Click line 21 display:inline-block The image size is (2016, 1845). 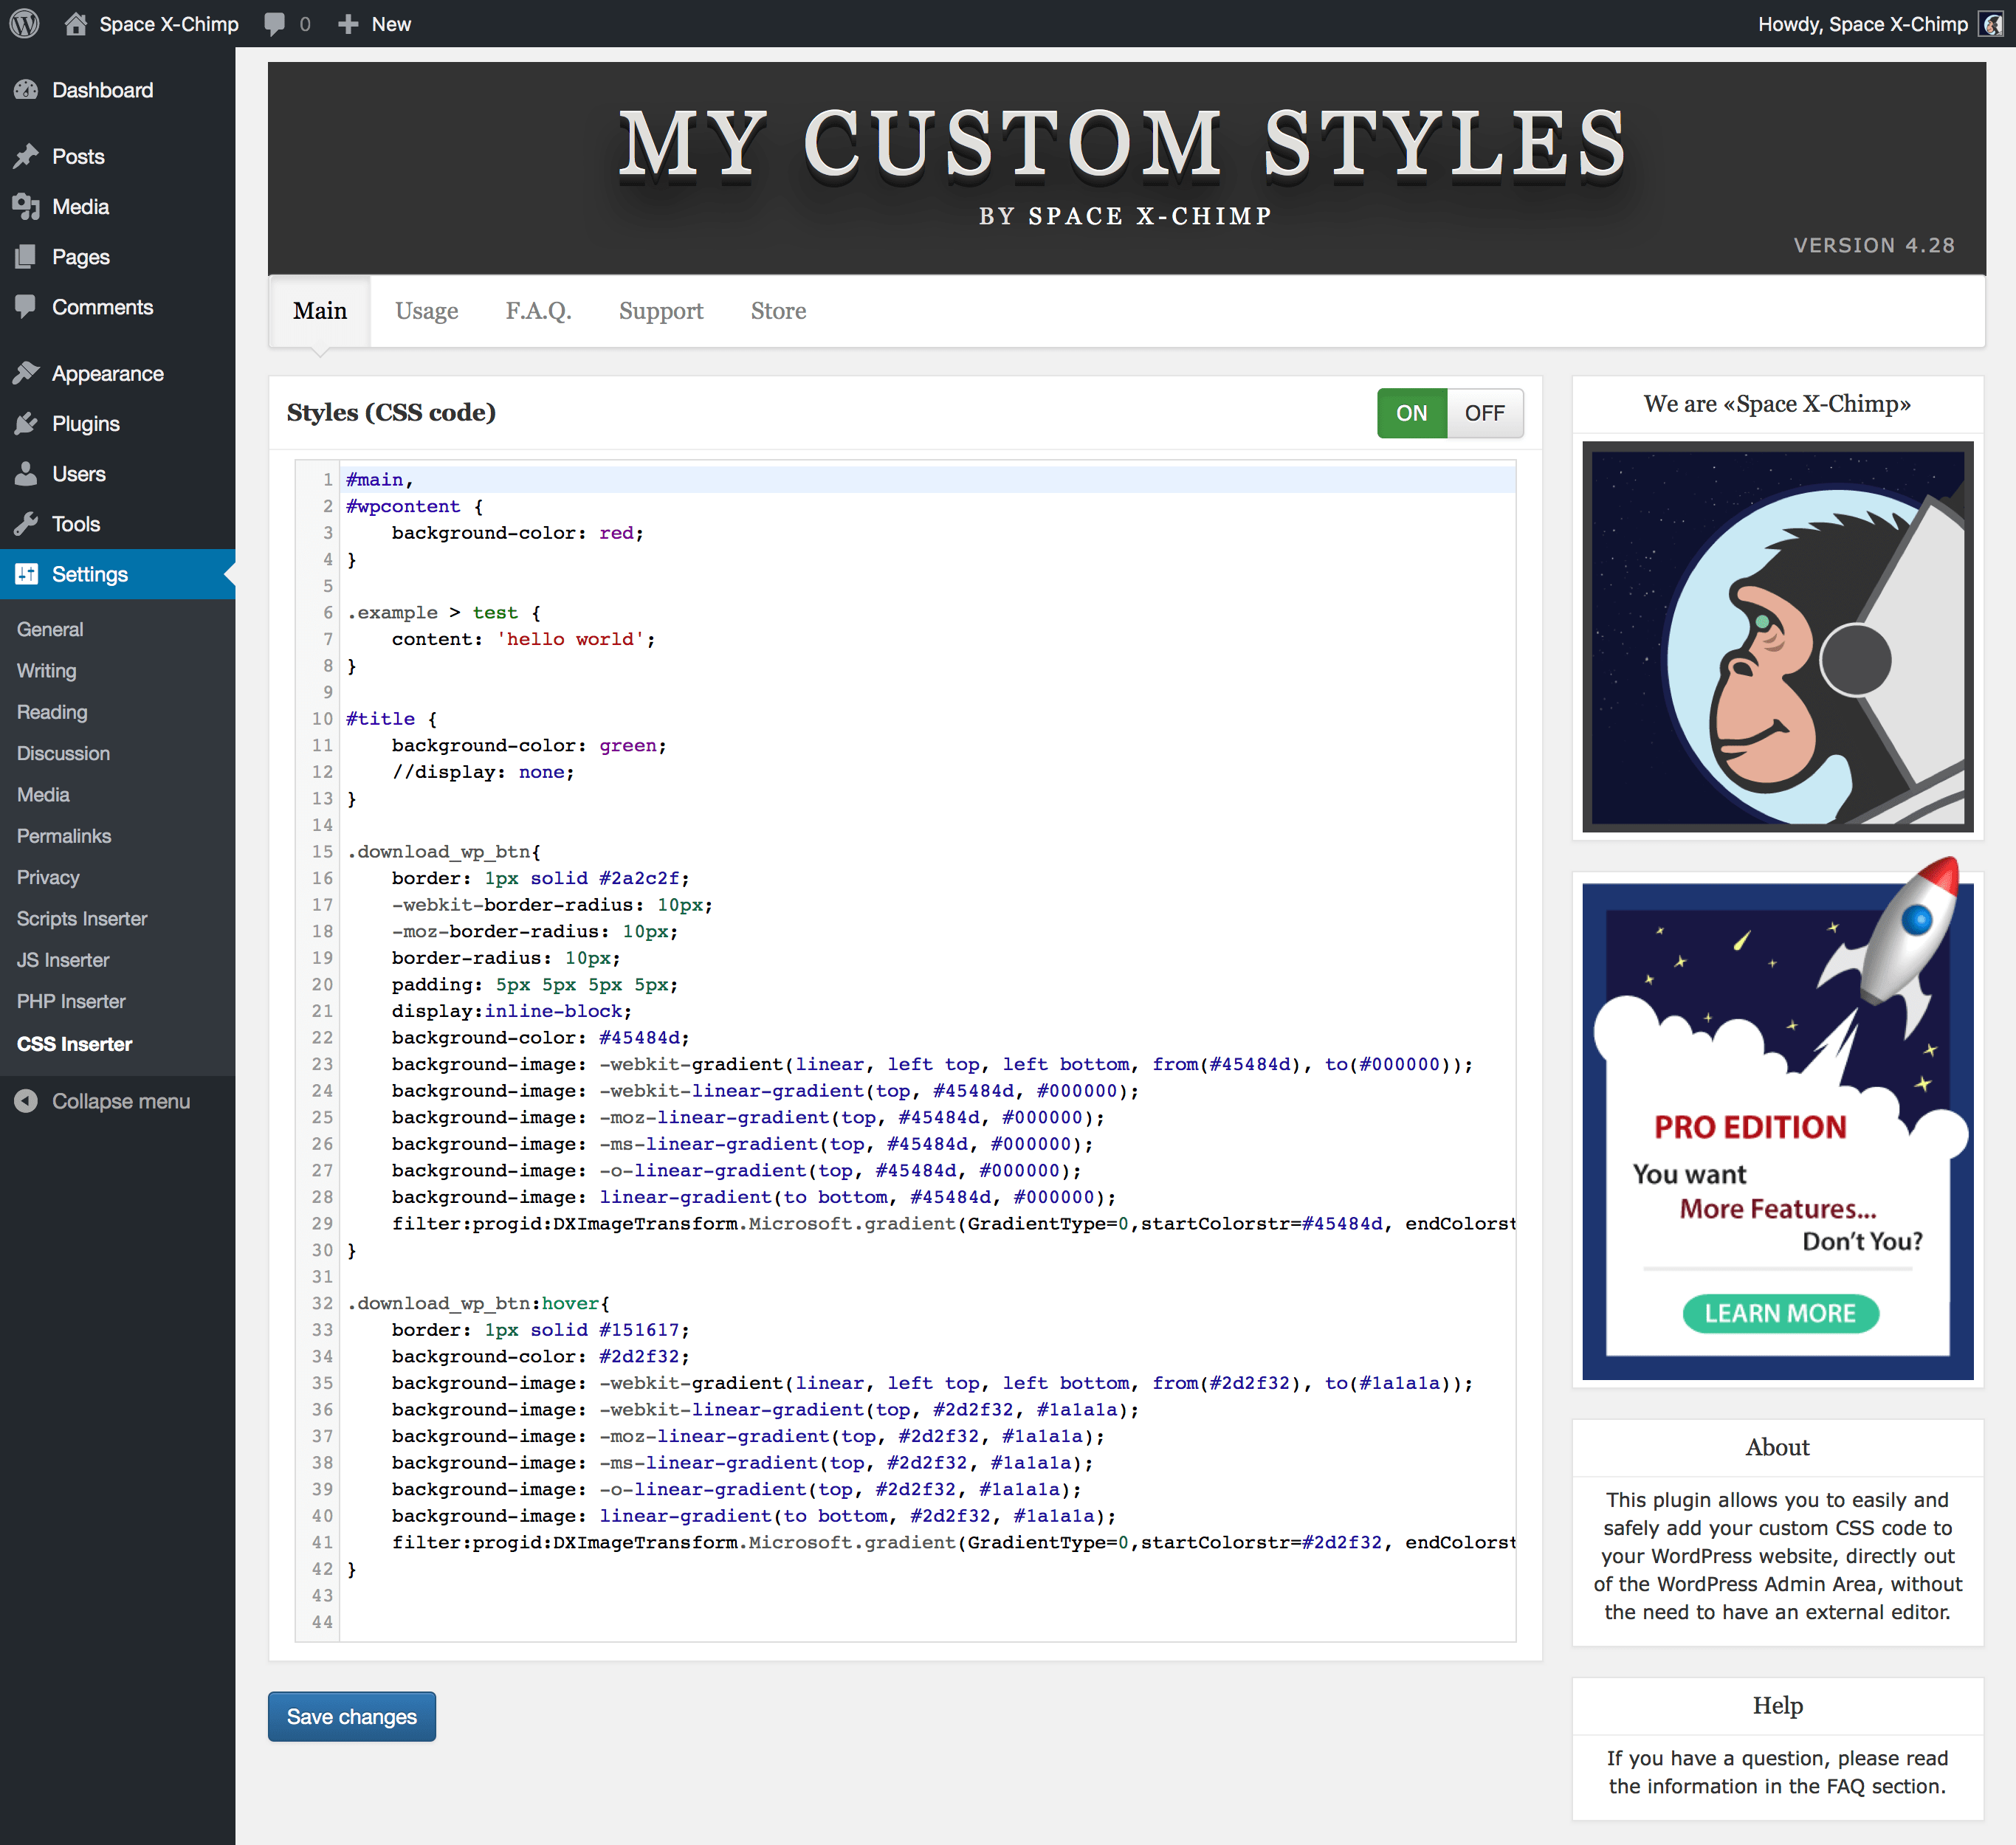(x=512, y=1011)
